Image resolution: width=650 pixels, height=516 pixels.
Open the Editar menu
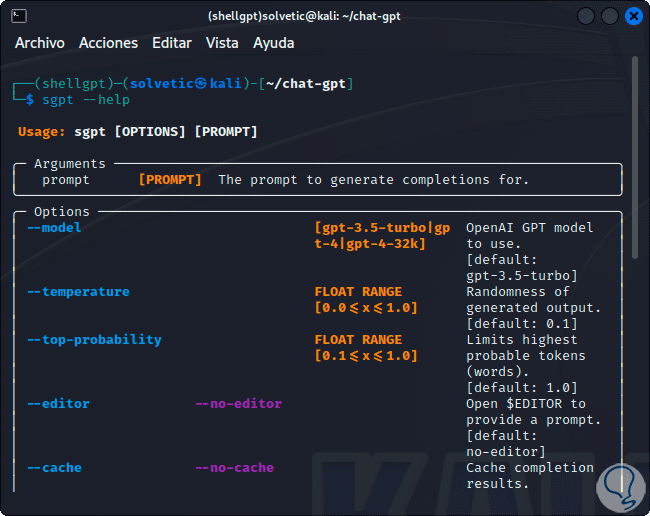(x=172, y=43)
